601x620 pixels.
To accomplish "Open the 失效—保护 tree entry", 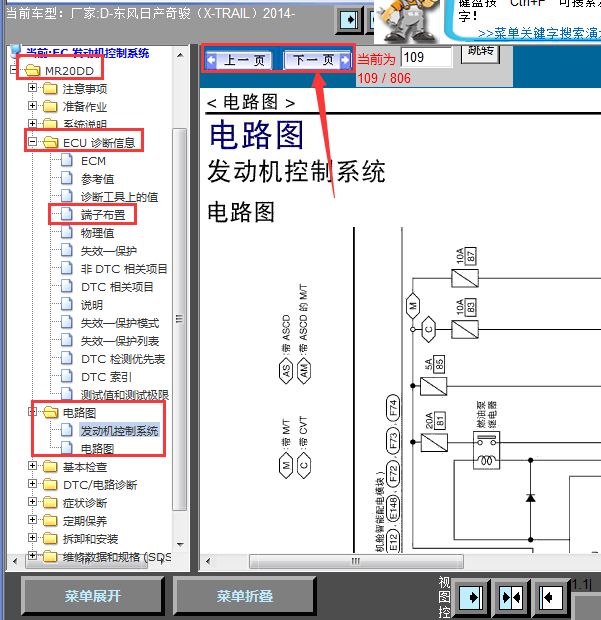I will [109, 251].
